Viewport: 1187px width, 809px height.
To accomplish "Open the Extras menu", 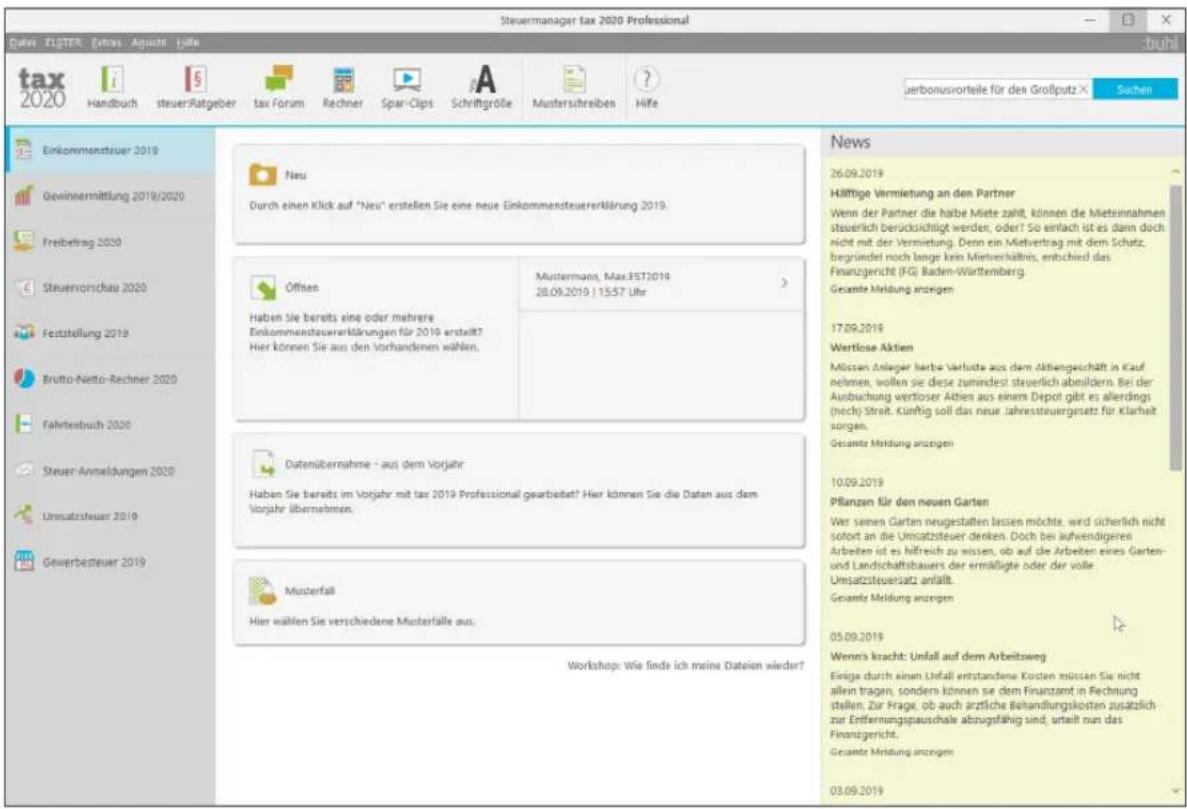I will point(107,42).
